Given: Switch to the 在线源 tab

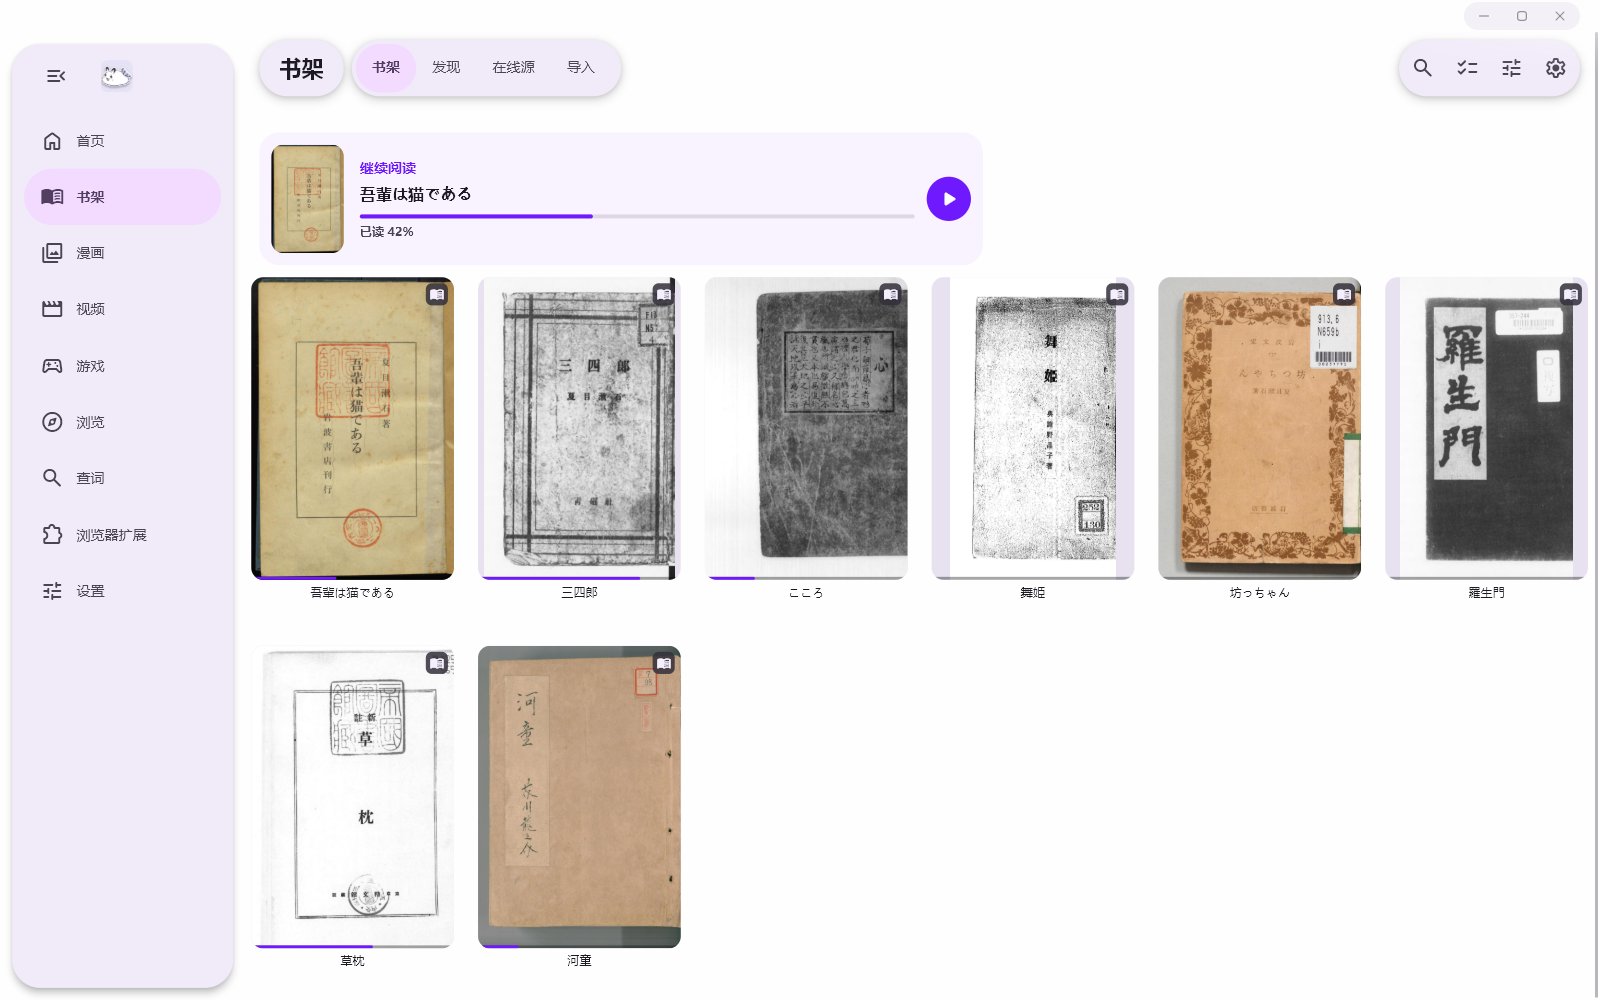Looking at the screenshot, I should pyautogui.click(x=513, y=68).
